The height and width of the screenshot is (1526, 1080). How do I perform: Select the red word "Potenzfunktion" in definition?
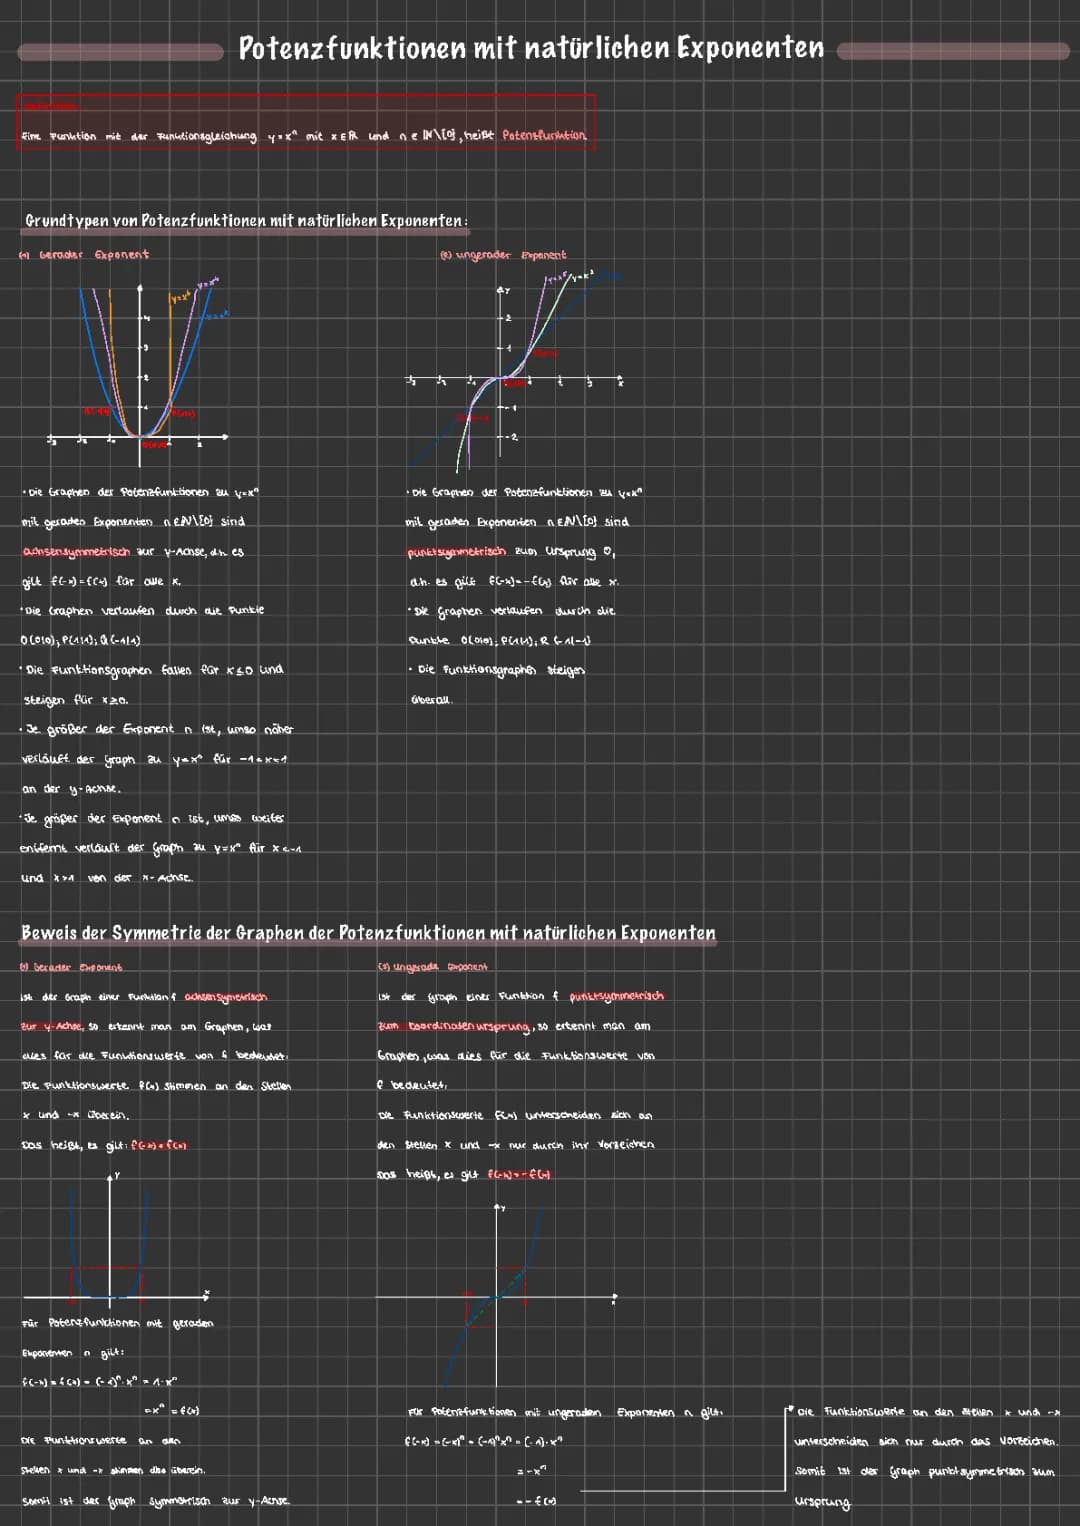tap(544, 135)
